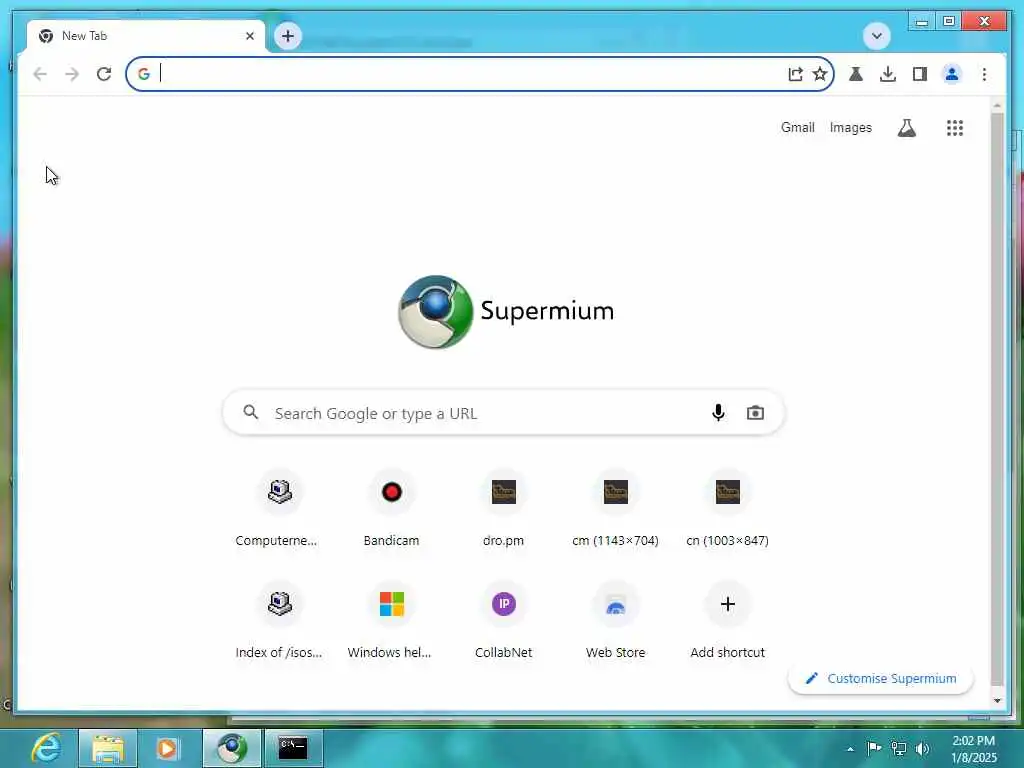The height and width of the screenshot is (768, 1024).
Task: Click Customise Supermium button
Action: click(881, 679)
